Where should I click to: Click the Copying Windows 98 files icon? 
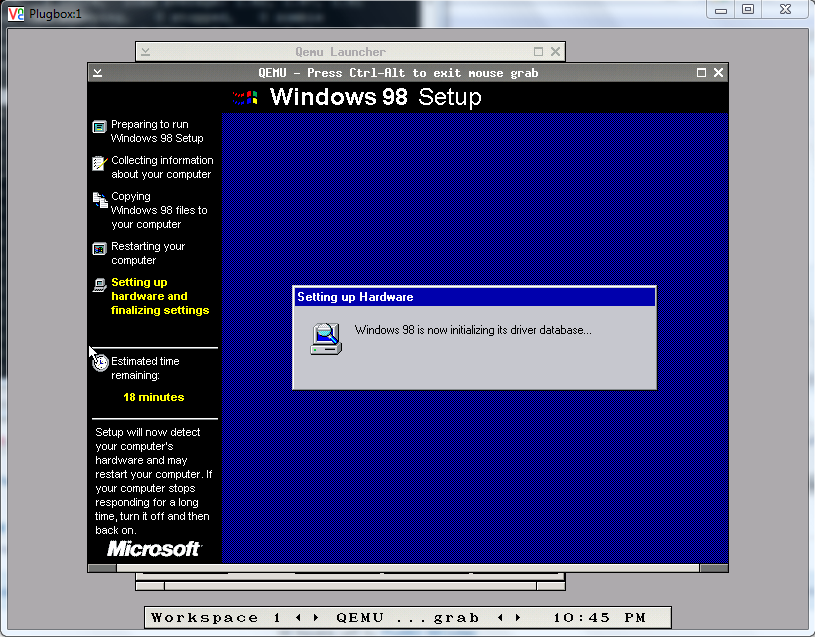(x=100, y=200)
